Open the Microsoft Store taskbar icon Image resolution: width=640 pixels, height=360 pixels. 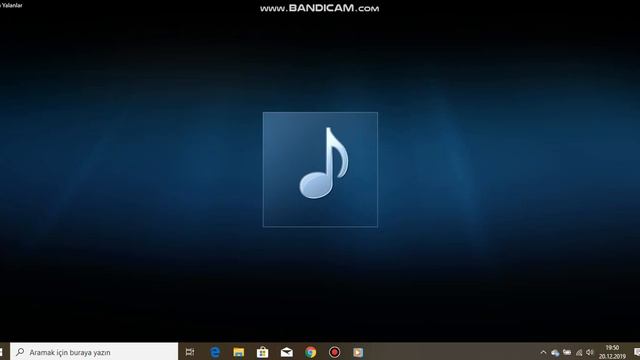[x=262, y=352]
